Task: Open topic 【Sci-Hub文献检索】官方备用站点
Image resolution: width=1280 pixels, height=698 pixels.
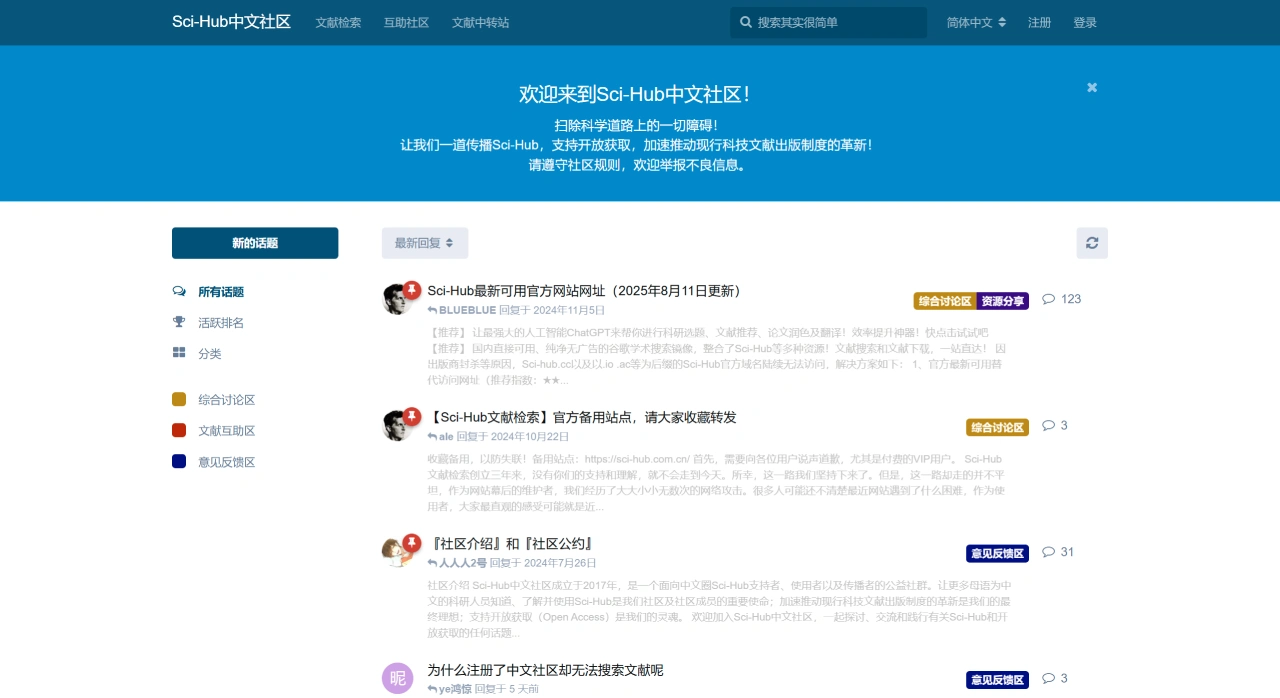Action: 581,417
